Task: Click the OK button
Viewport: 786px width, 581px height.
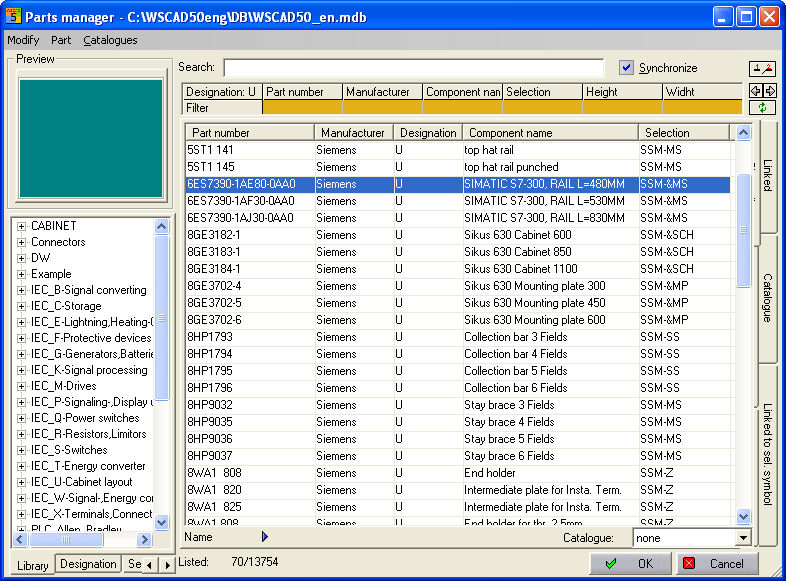Action: pos(631,563)
